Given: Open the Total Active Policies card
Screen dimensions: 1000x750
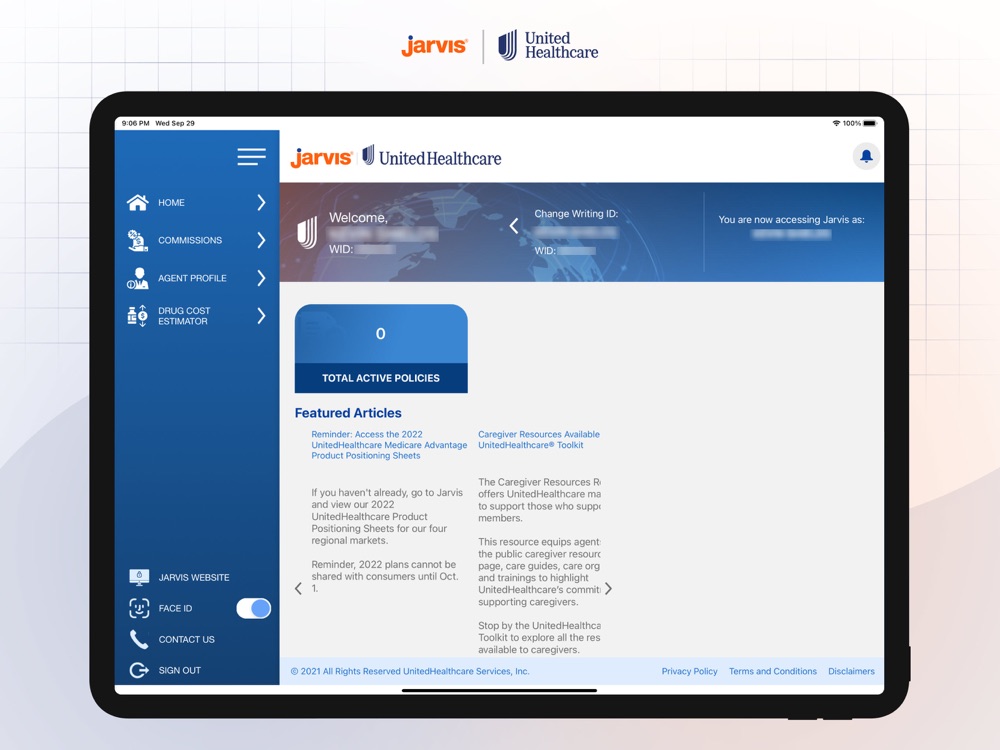Looking at the screenshot, I should click(x=381, y=348).
